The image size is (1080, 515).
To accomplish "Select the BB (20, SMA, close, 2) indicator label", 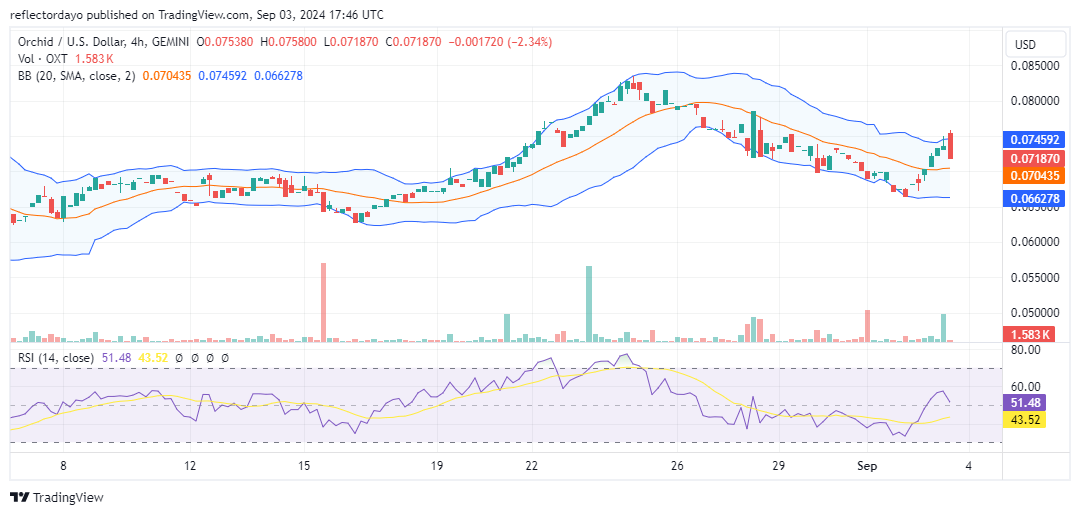I will [x=77, y=75].
